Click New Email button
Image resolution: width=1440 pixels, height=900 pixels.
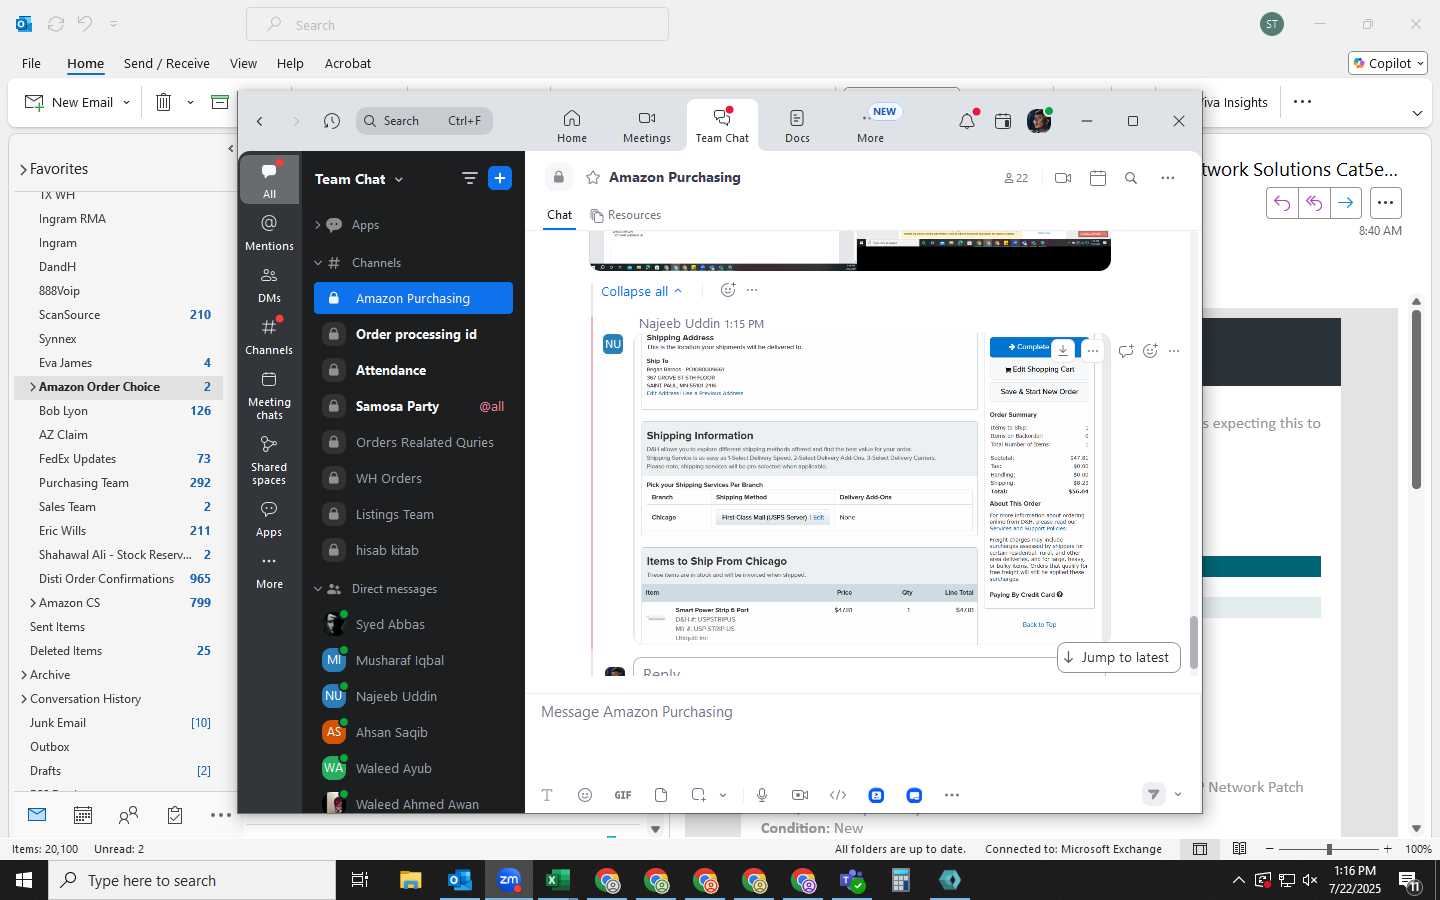click(68, 102)
